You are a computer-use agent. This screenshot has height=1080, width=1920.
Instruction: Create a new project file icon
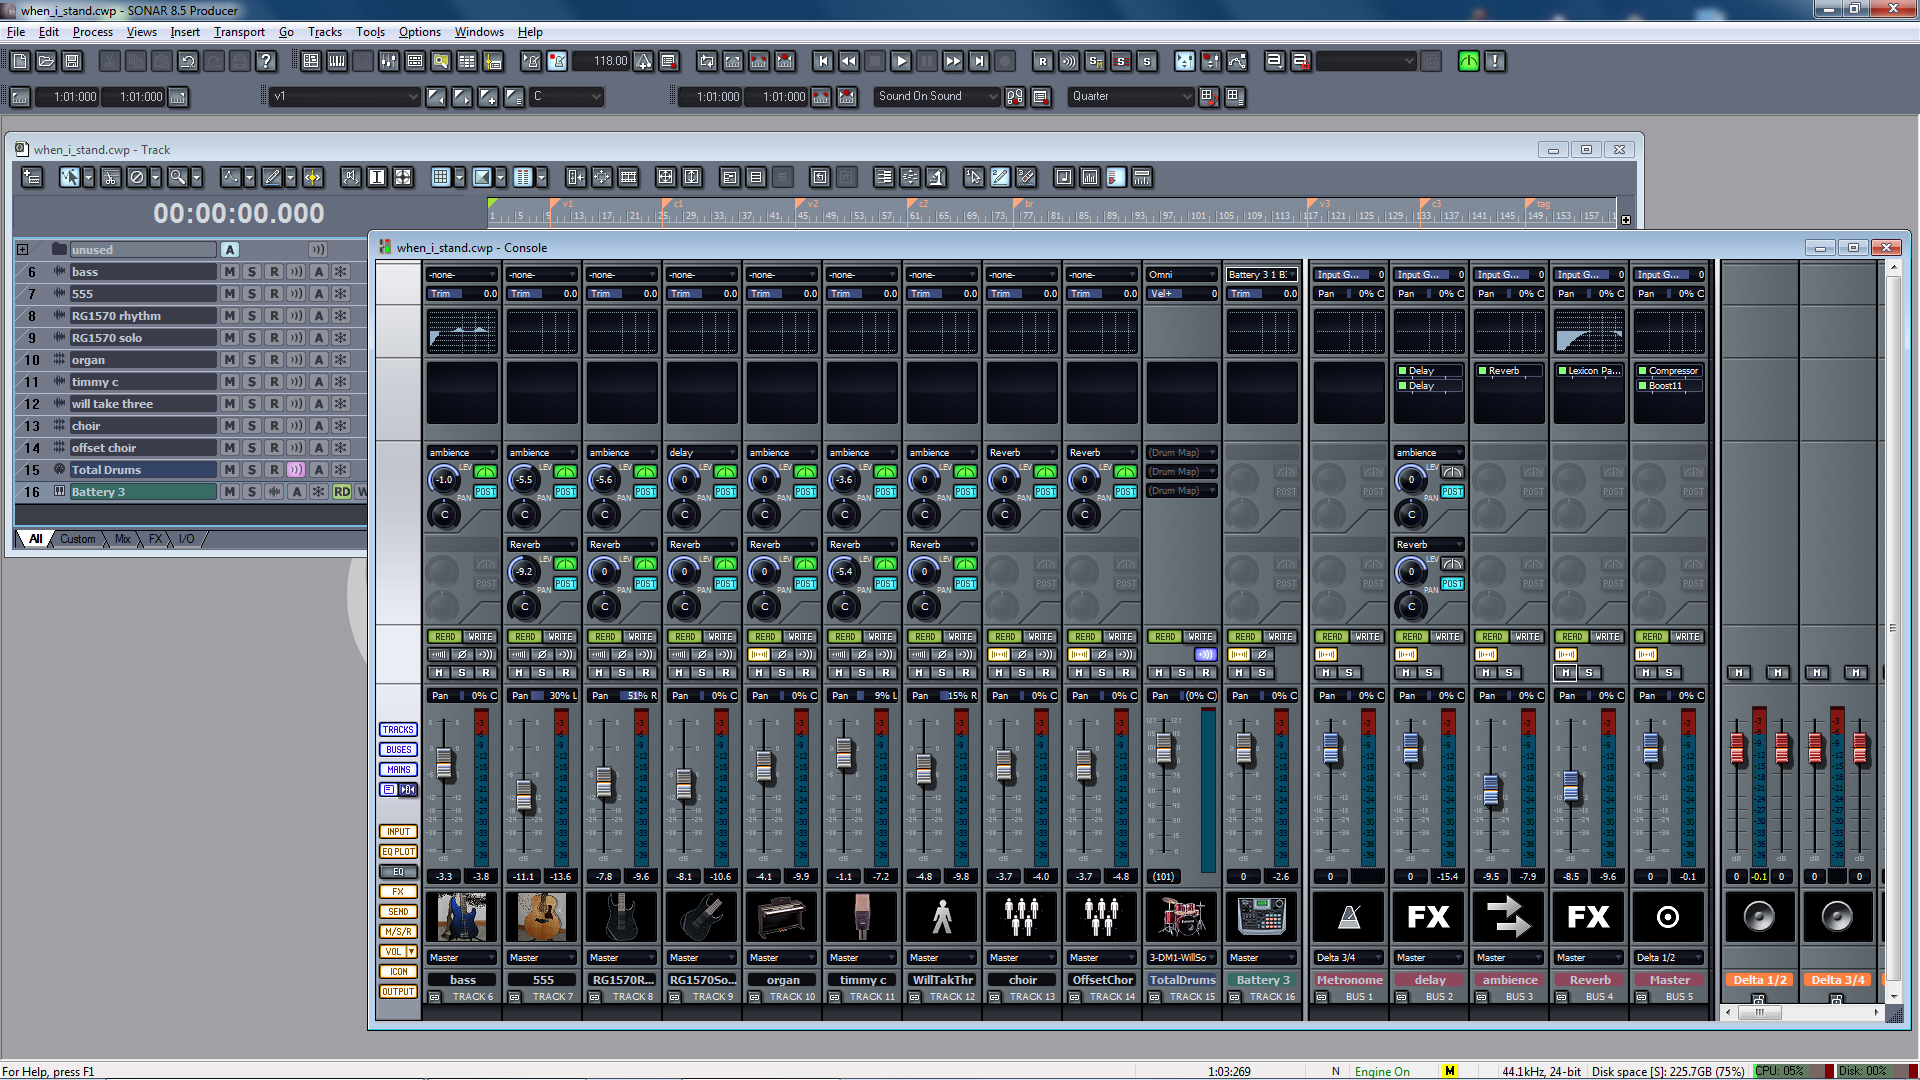tap(20, 61)
